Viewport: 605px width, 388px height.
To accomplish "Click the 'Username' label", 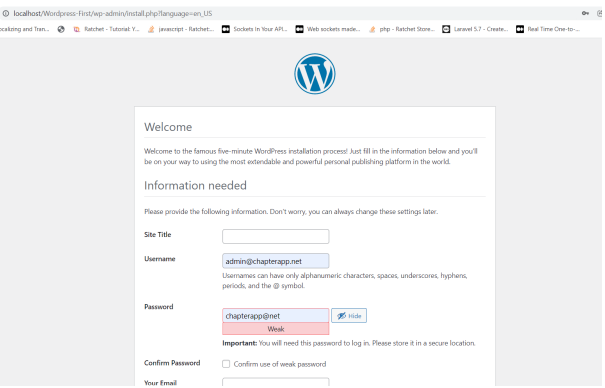I will tap(160, 259).
